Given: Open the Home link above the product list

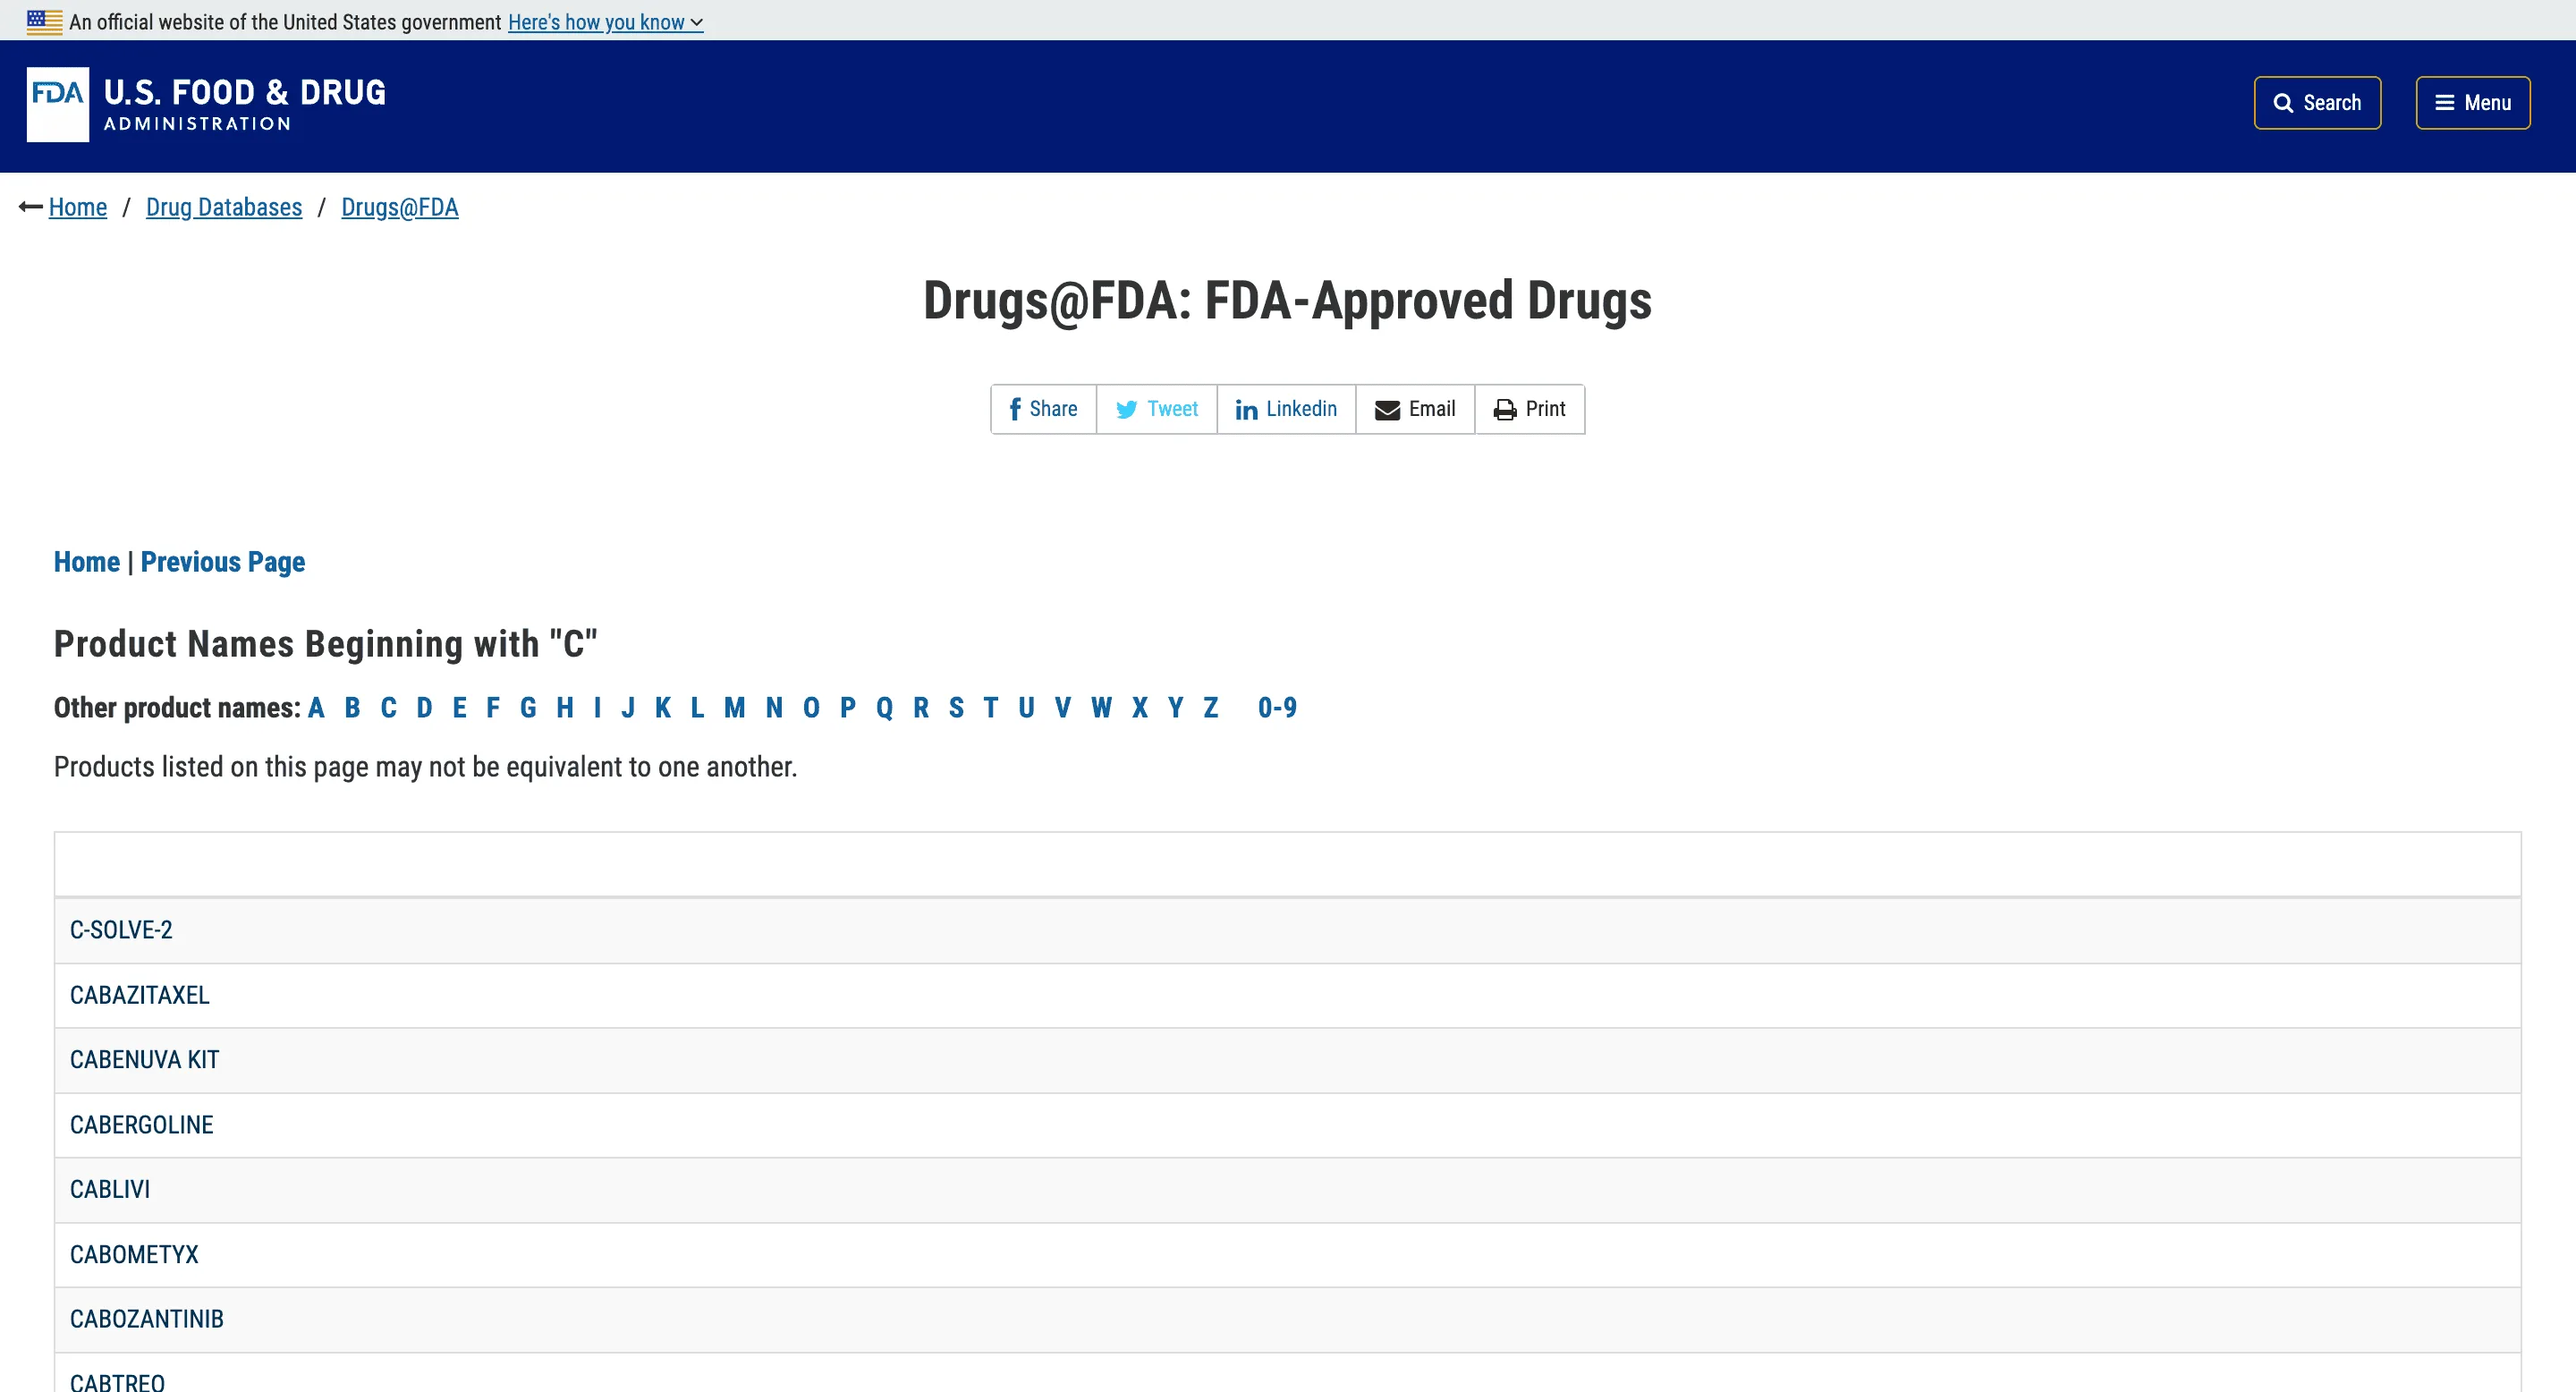Looking at the screenshot, I should click(x=86, y=562).
